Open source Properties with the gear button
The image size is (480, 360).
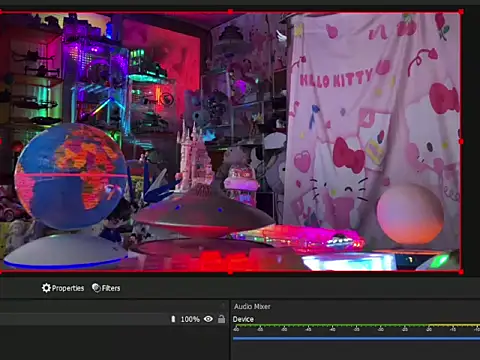coord(63,288)
